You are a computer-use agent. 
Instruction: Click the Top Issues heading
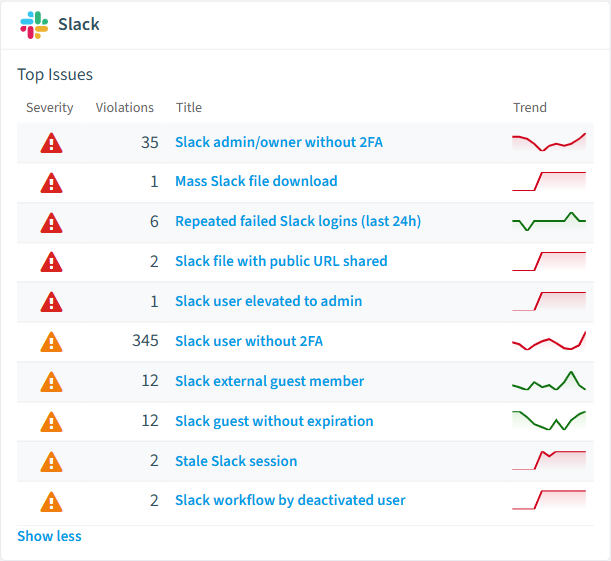pos(55,74)
